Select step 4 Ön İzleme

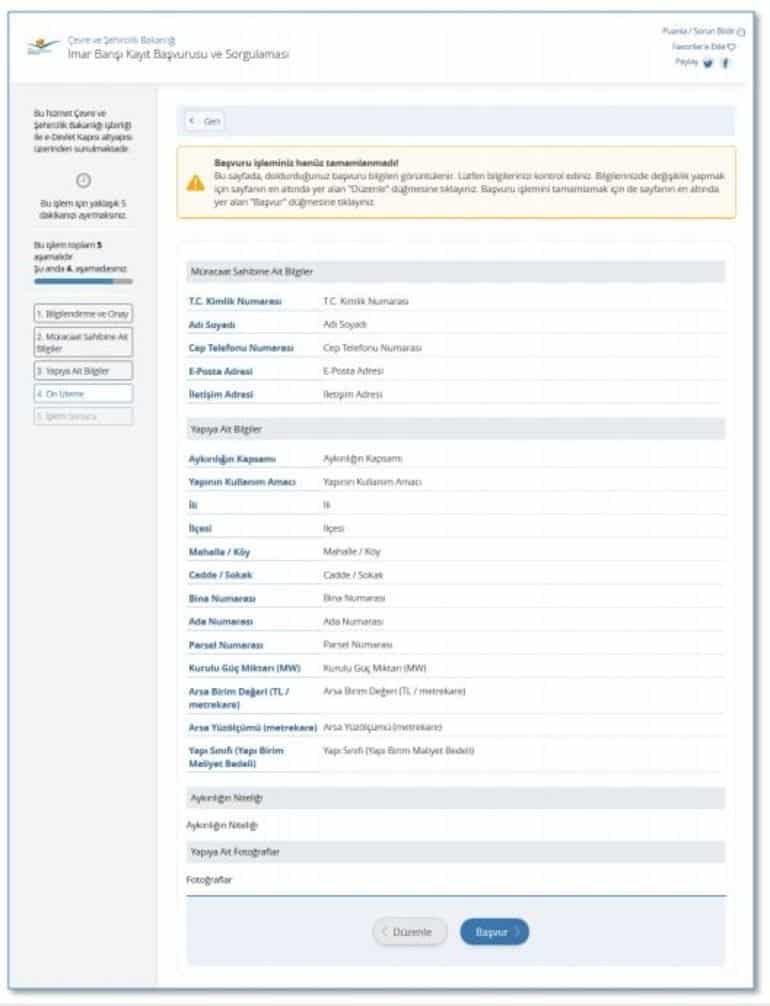83,394
